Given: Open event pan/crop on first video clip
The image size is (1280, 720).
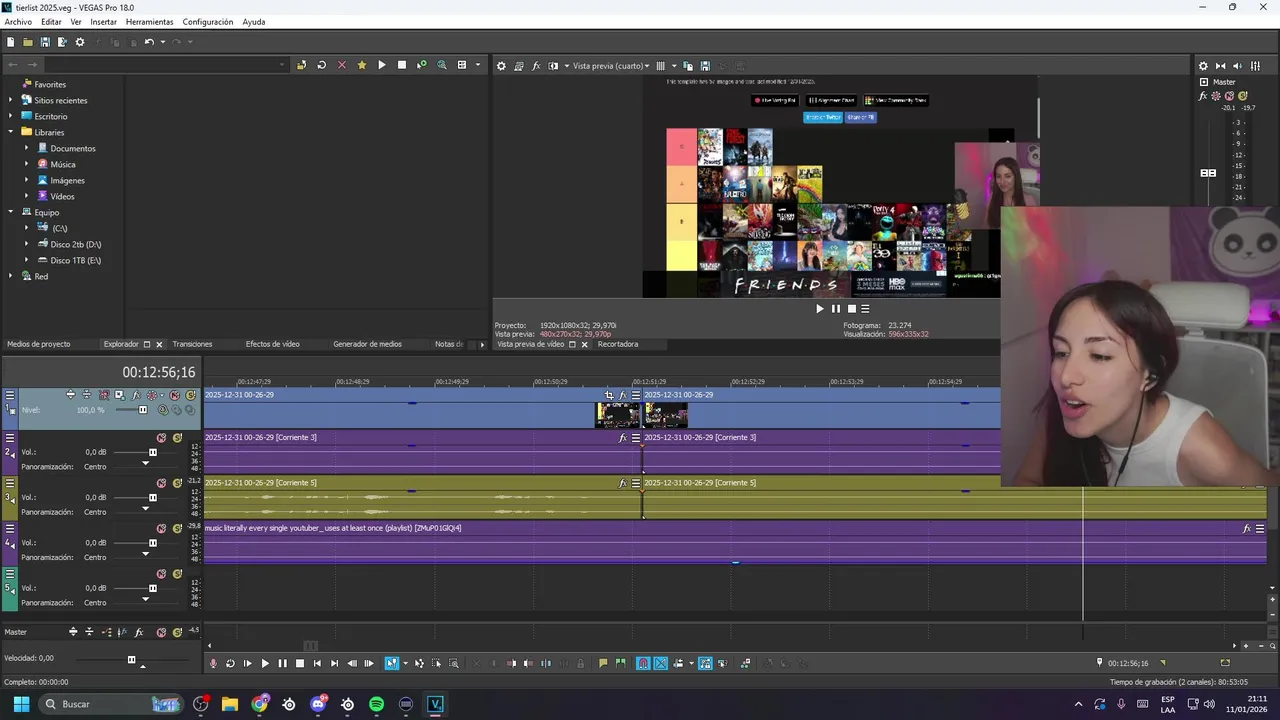Looking at the screenshot, I should tap(609, 395).
